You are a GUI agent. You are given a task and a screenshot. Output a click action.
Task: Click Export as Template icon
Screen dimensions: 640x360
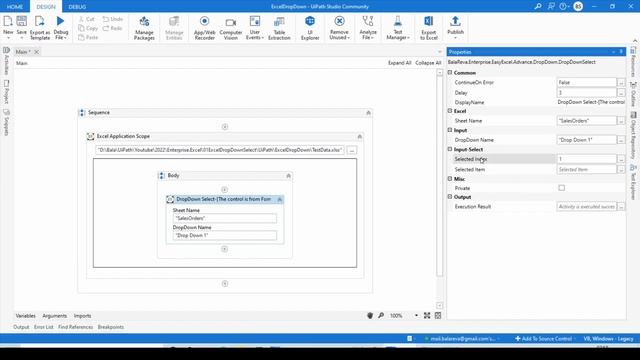pos(40,21)
